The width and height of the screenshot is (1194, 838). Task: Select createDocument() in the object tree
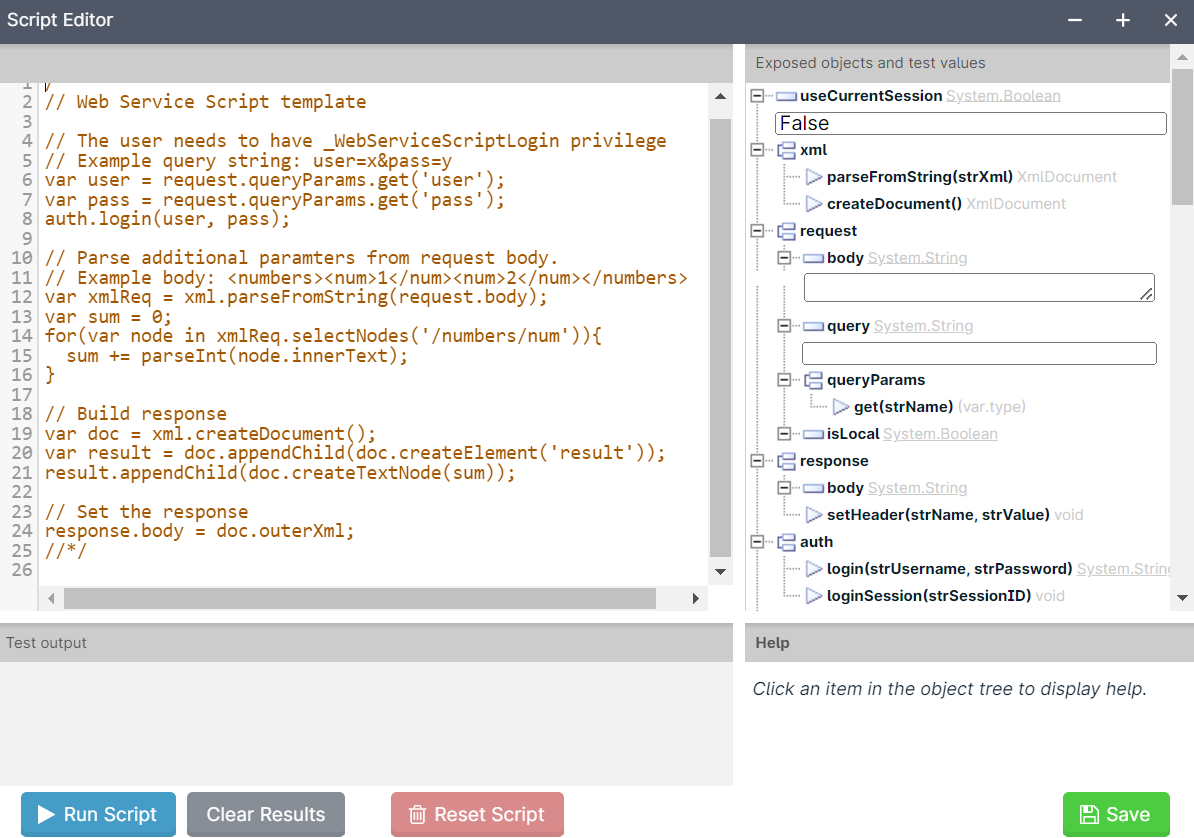coord(895,204)
